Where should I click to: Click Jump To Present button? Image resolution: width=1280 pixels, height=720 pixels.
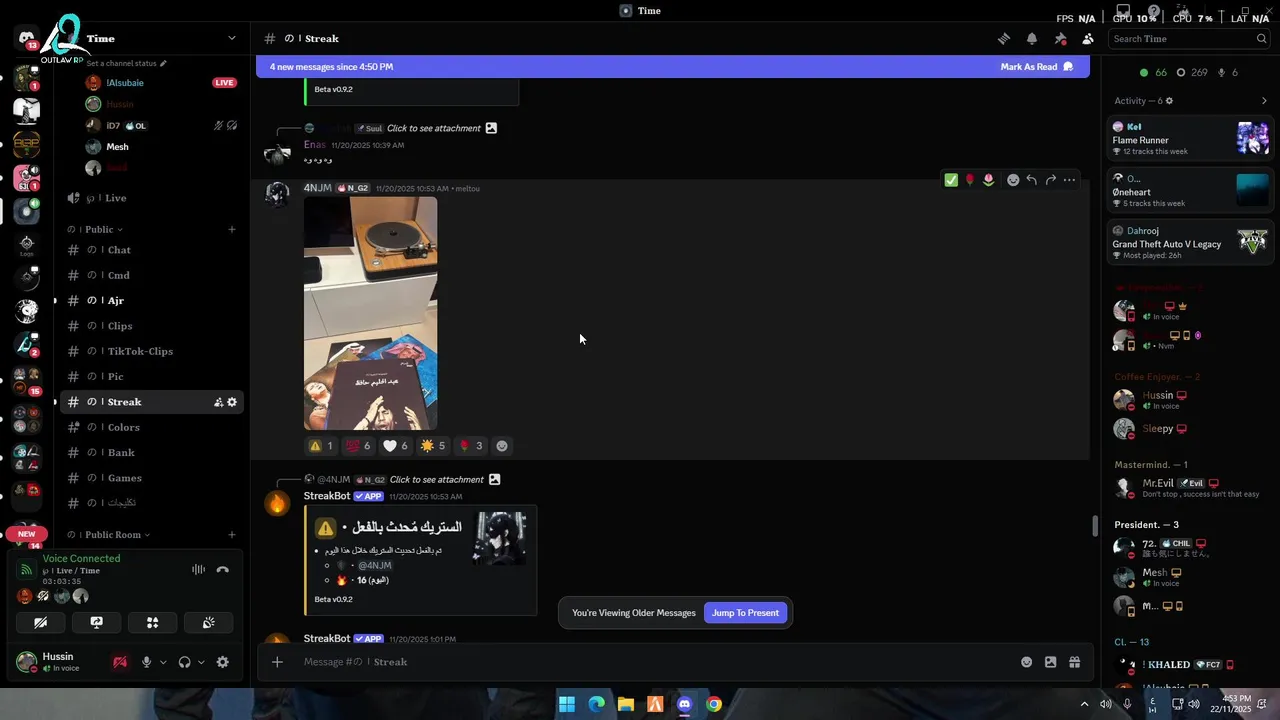745,613
